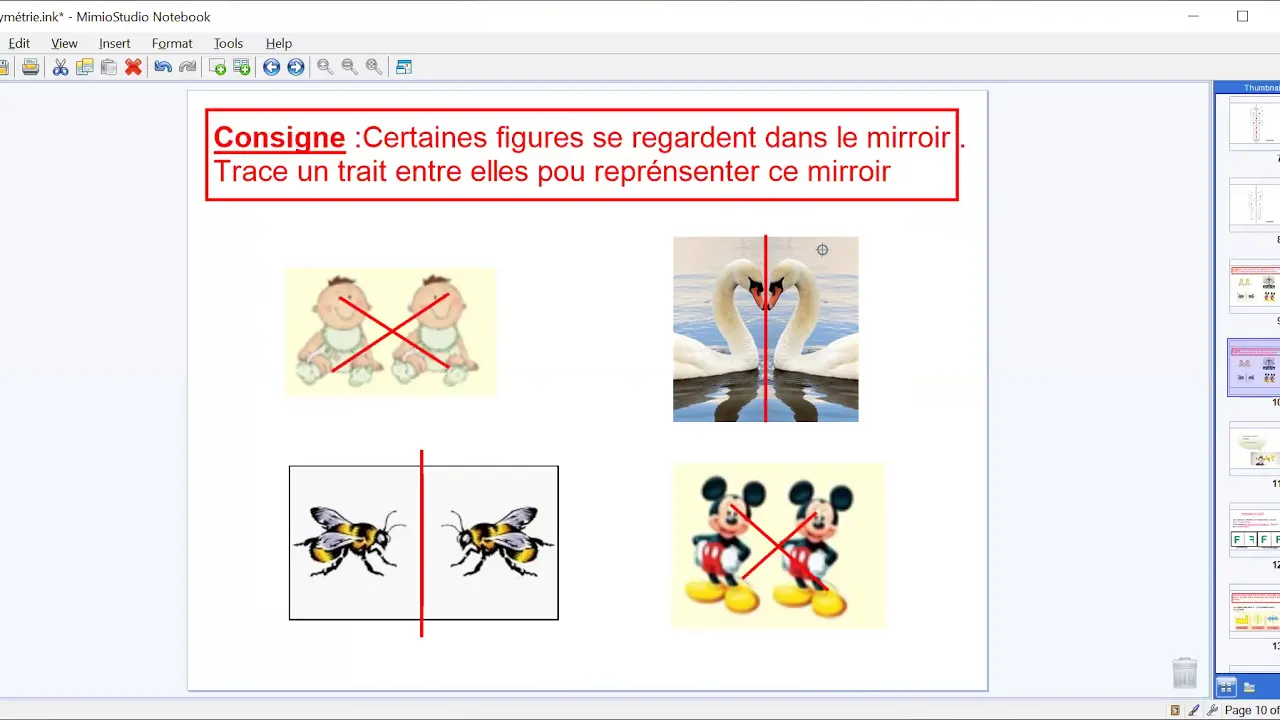Screen dimensions: 1280x720
Task: Click the 'Page 10 of' status text
Action: (x=1252, y=710)
